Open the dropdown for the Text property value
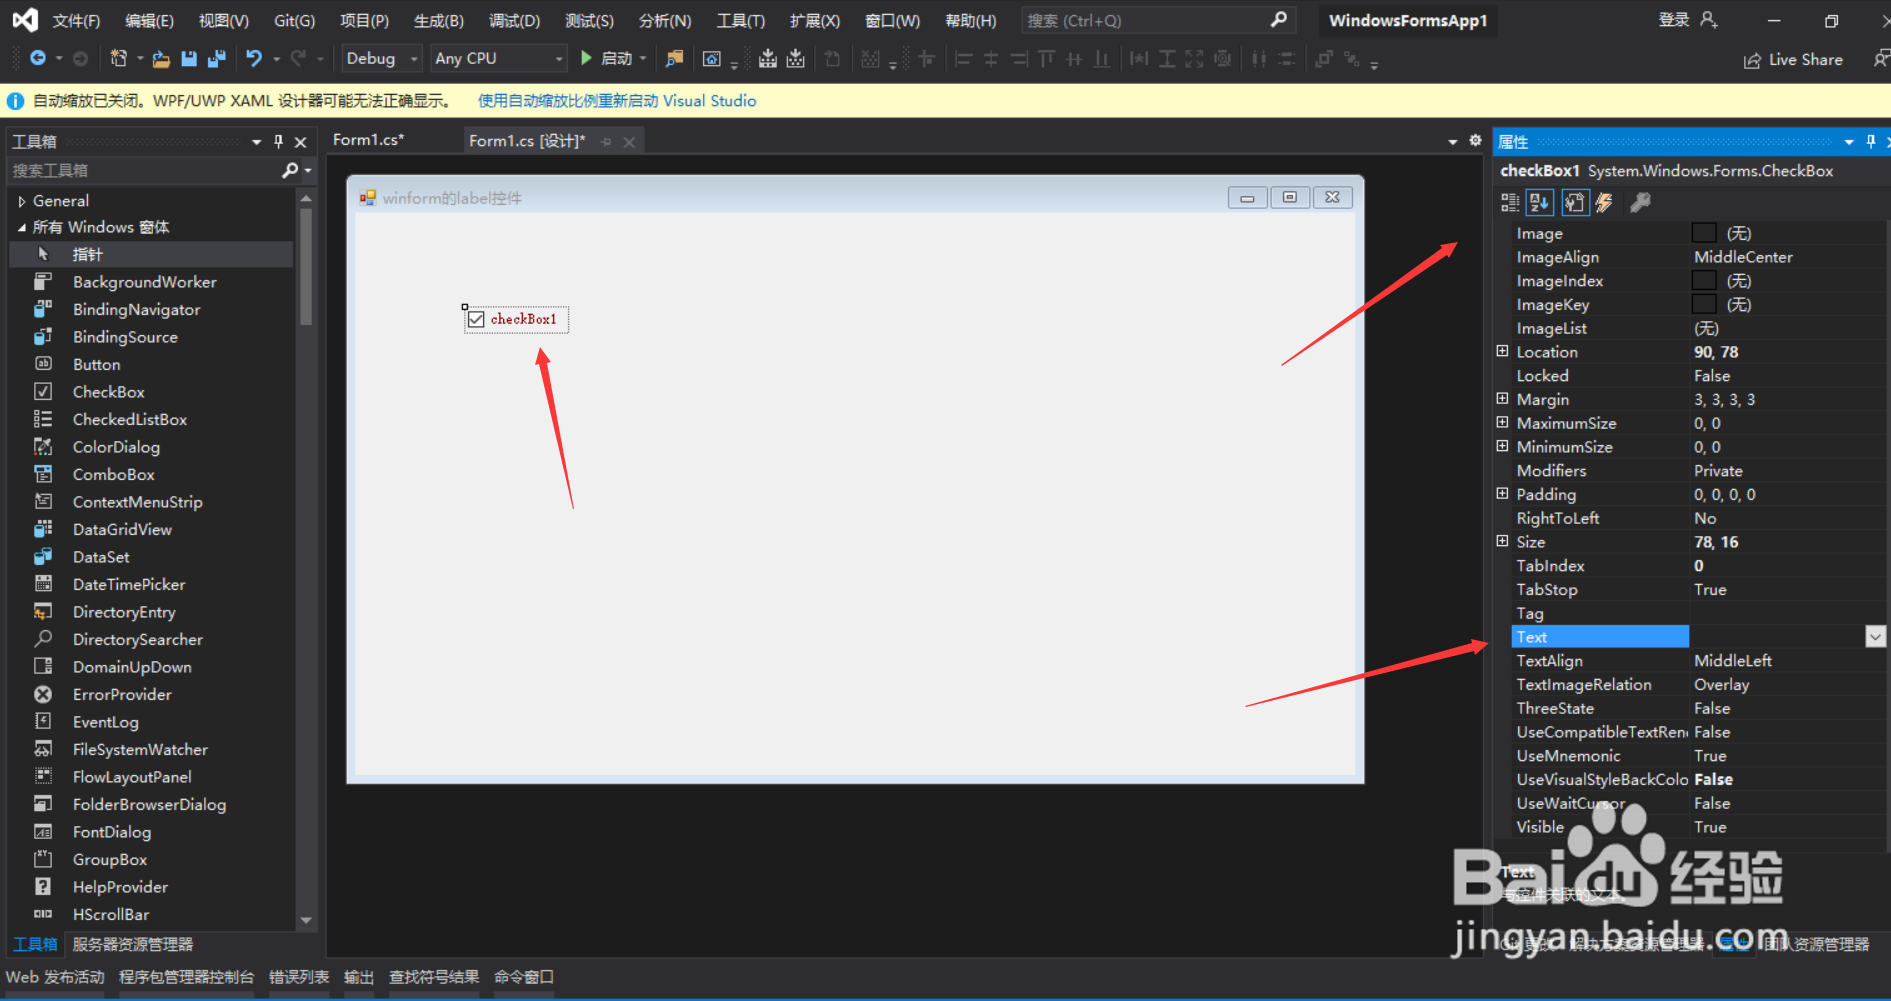1891x1001 pixels. pyautogui.click(x=1875, y=637)
